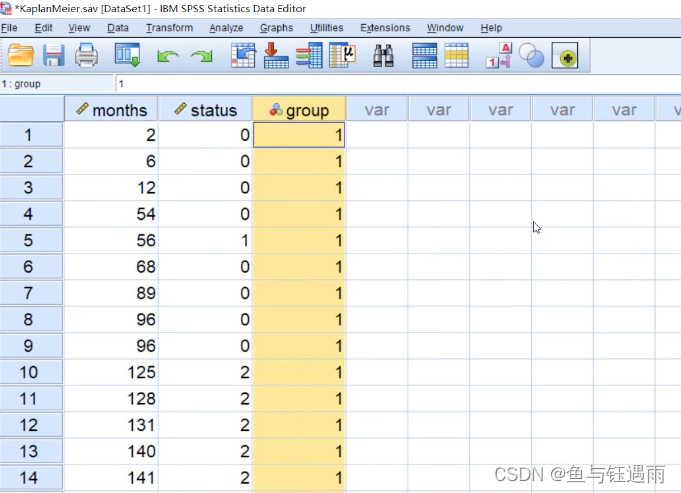Click months cell with value 54
Image resolution: width=681 pixels, height=493 pixels.
(111, 214)
